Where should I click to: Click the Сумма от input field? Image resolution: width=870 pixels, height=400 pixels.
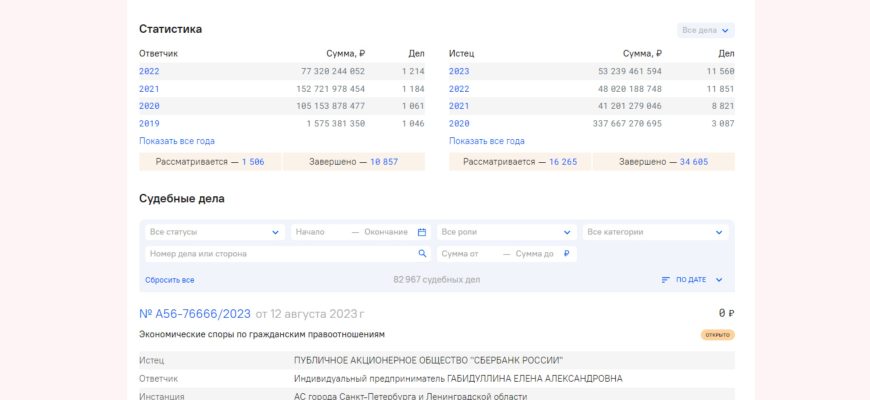[467, 254]
